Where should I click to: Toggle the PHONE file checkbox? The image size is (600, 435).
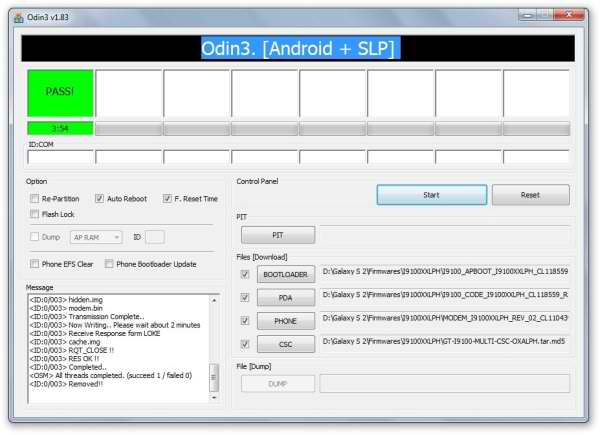[x=245, y=321]
